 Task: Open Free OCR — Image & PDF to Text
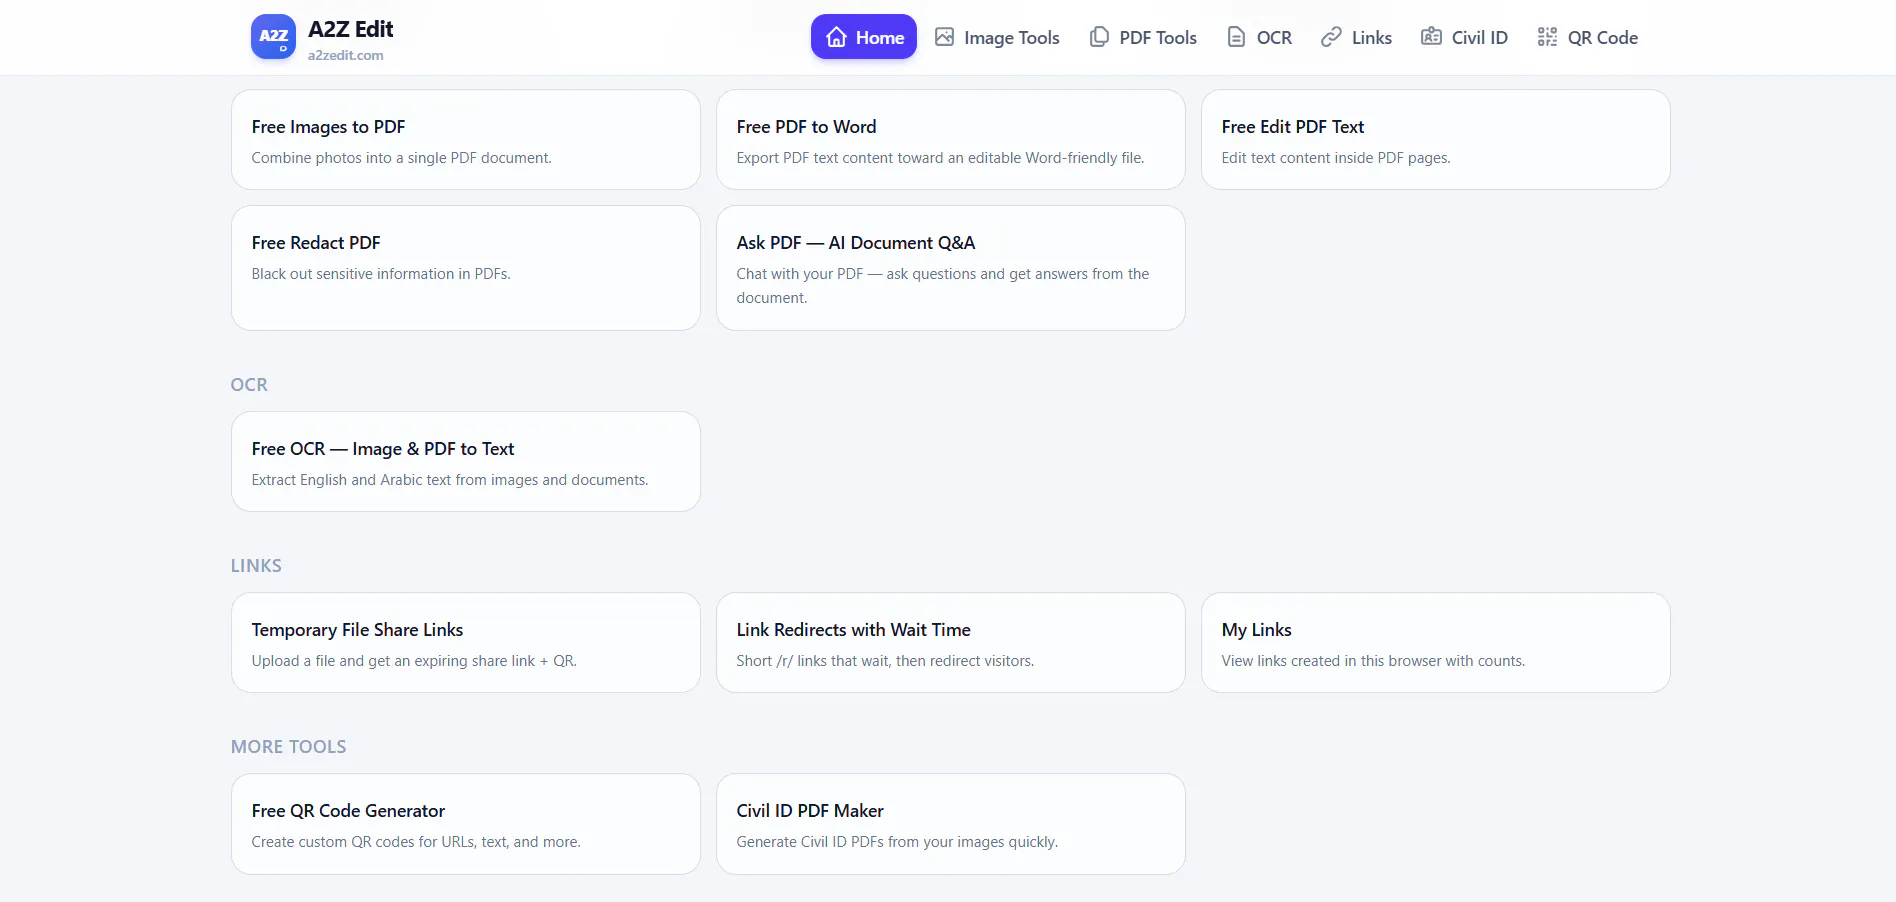pyautogui.click(x=466, y=462)
